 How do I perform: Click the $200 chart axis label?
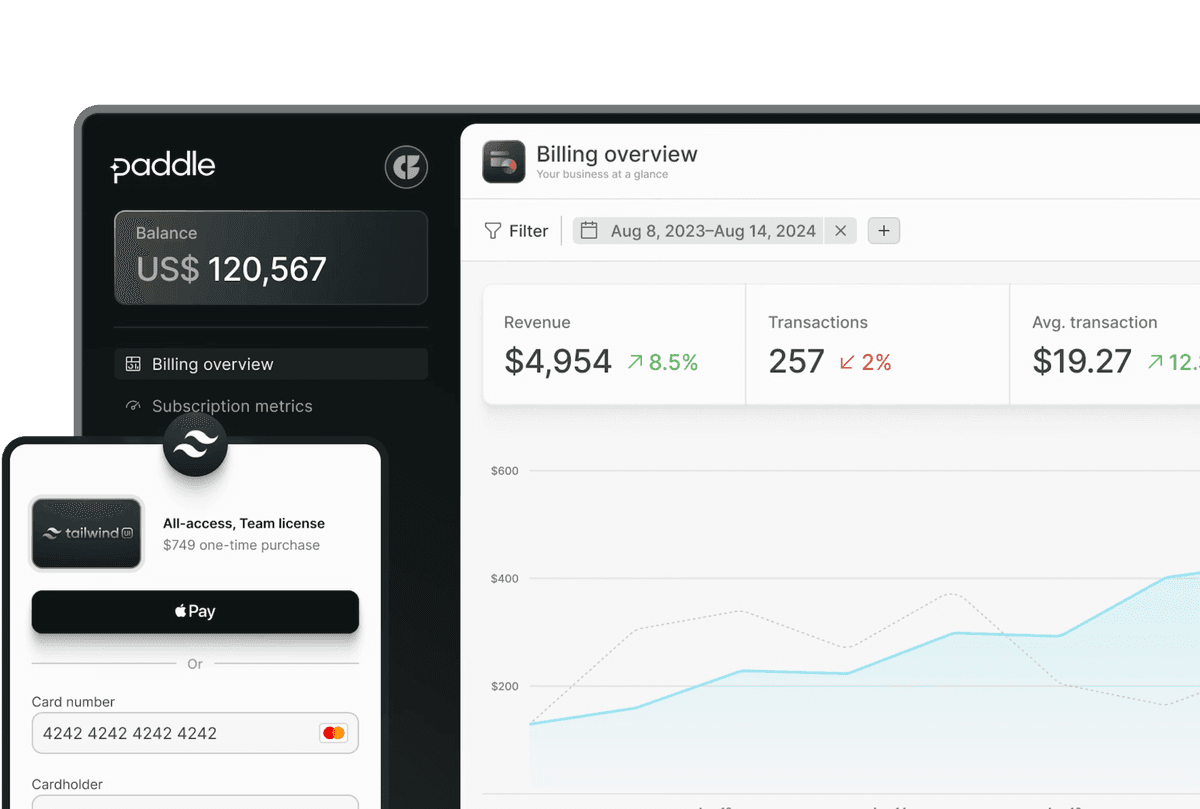[505, 687]
